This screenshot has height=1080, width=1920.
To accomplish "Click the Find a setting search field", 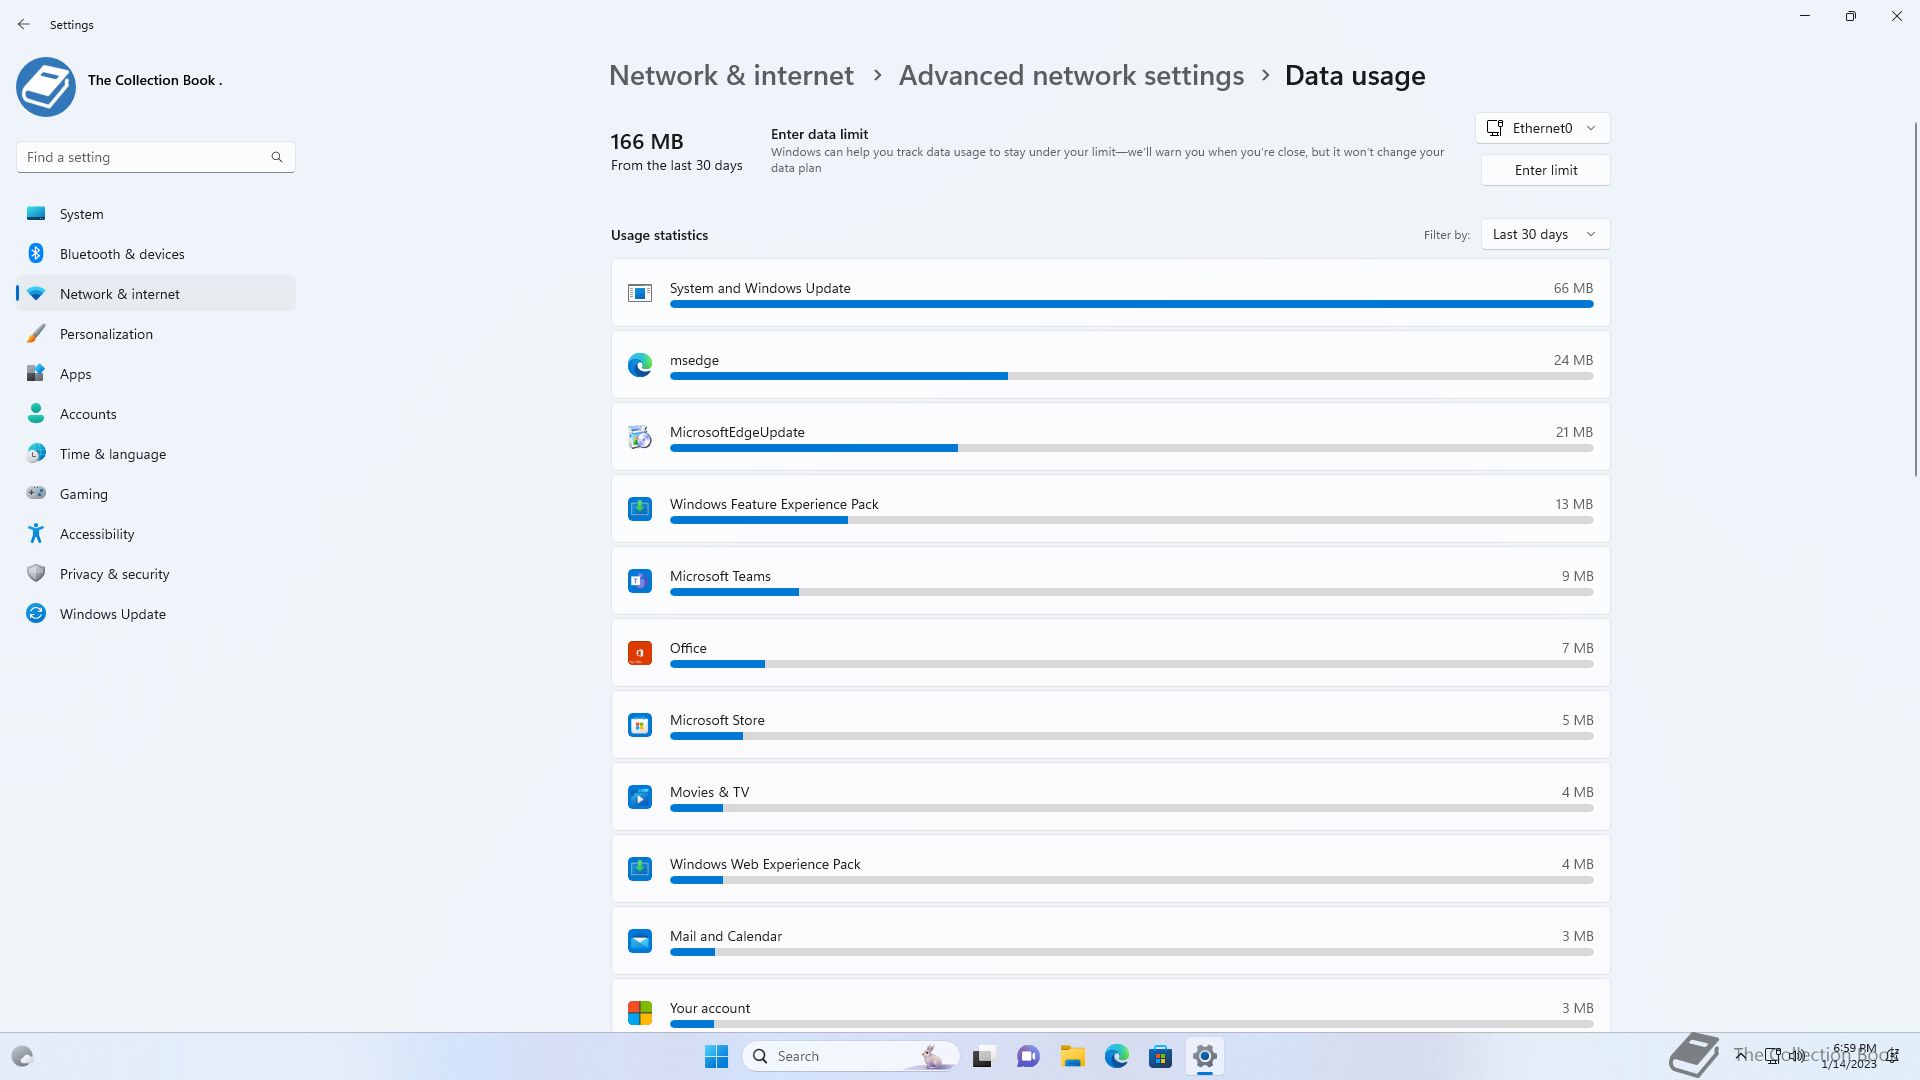I will pos(156,157).
